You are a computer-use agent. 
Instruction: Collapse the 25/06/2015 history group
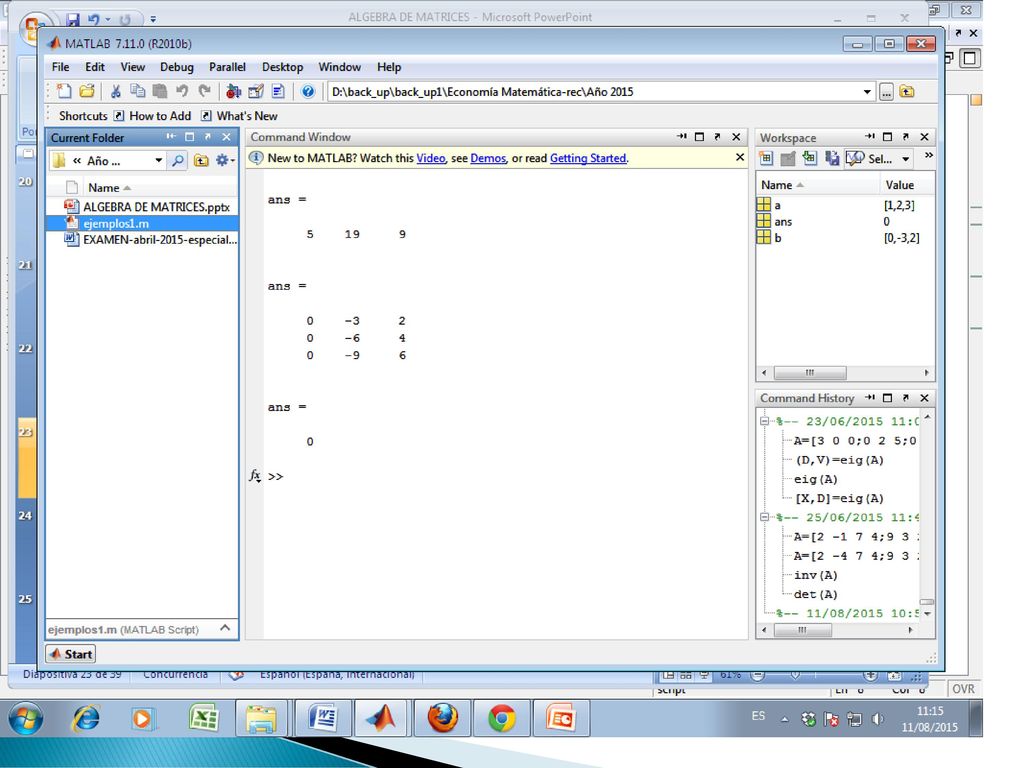(764, 517)
